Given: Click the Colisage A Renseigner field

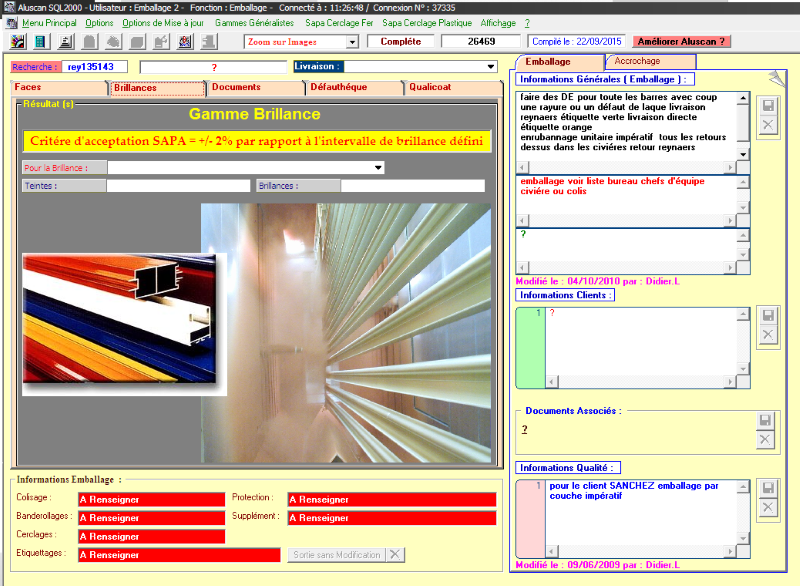Looking at the screenshot, I should pyautogui.click(x=152, y=499).
